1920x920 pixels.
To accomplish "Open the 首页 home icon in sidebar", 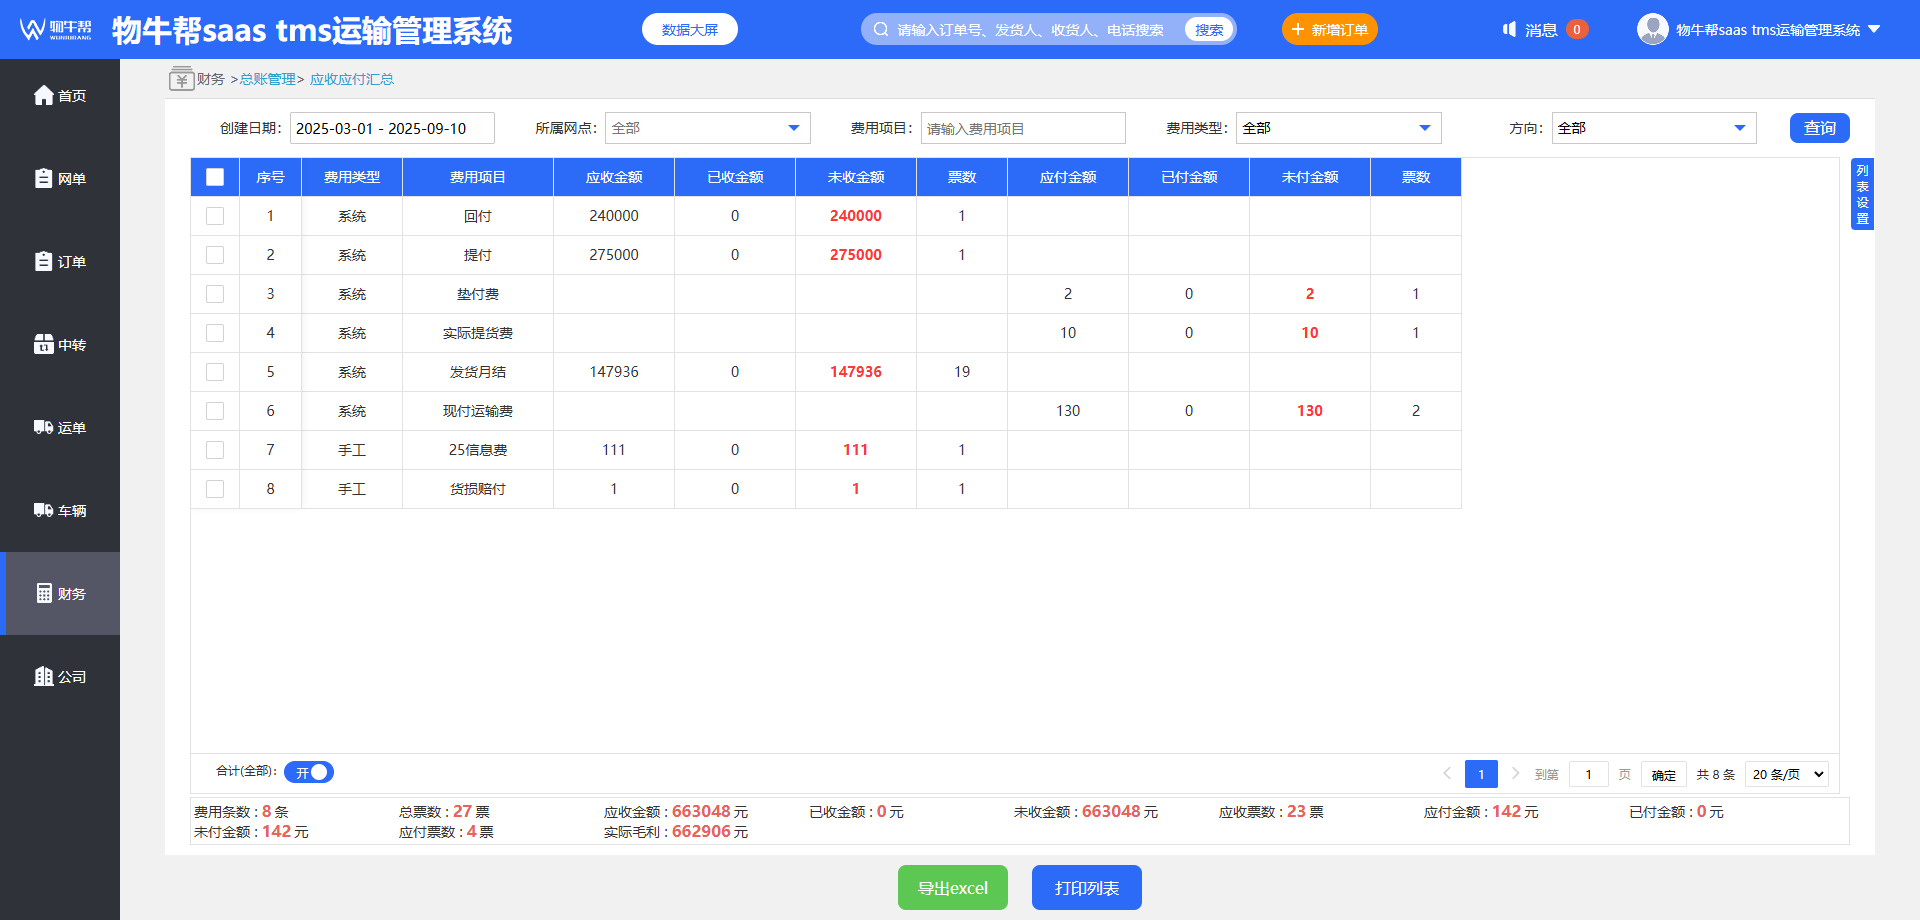I will pos(43,95).
